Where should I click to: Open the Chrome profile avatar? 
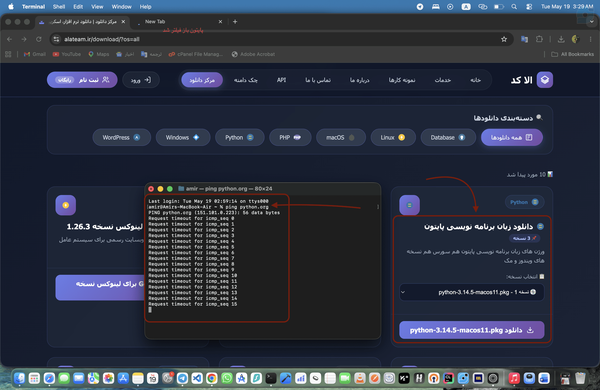point(575,39)
